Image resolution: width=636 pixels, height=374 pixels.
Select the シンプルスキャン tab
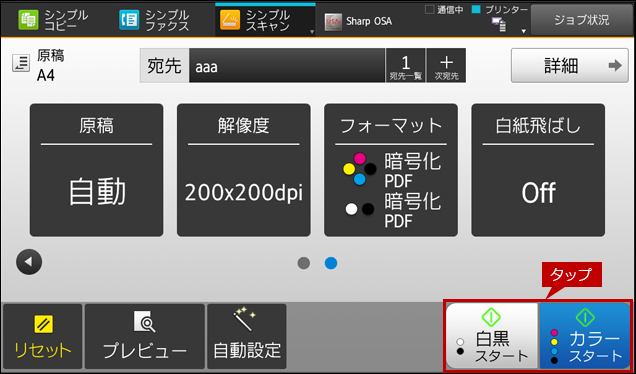265,20
